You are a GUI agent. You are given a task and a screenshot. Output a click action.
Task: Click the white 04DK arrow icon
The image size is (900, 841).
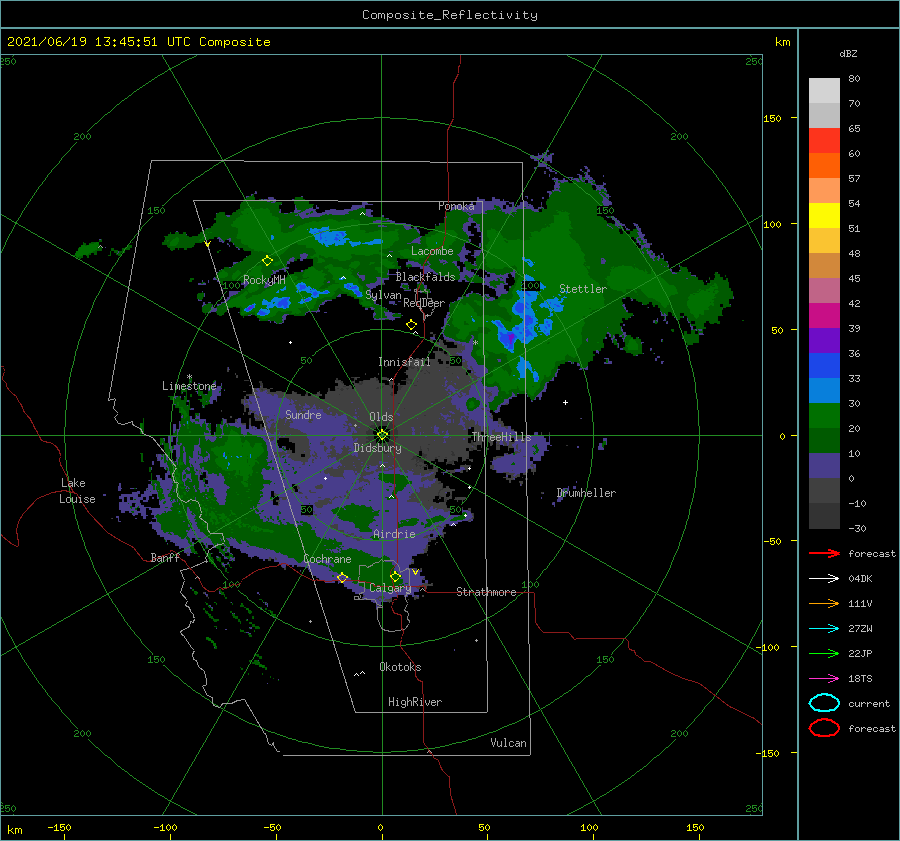[x=824, y=579]
